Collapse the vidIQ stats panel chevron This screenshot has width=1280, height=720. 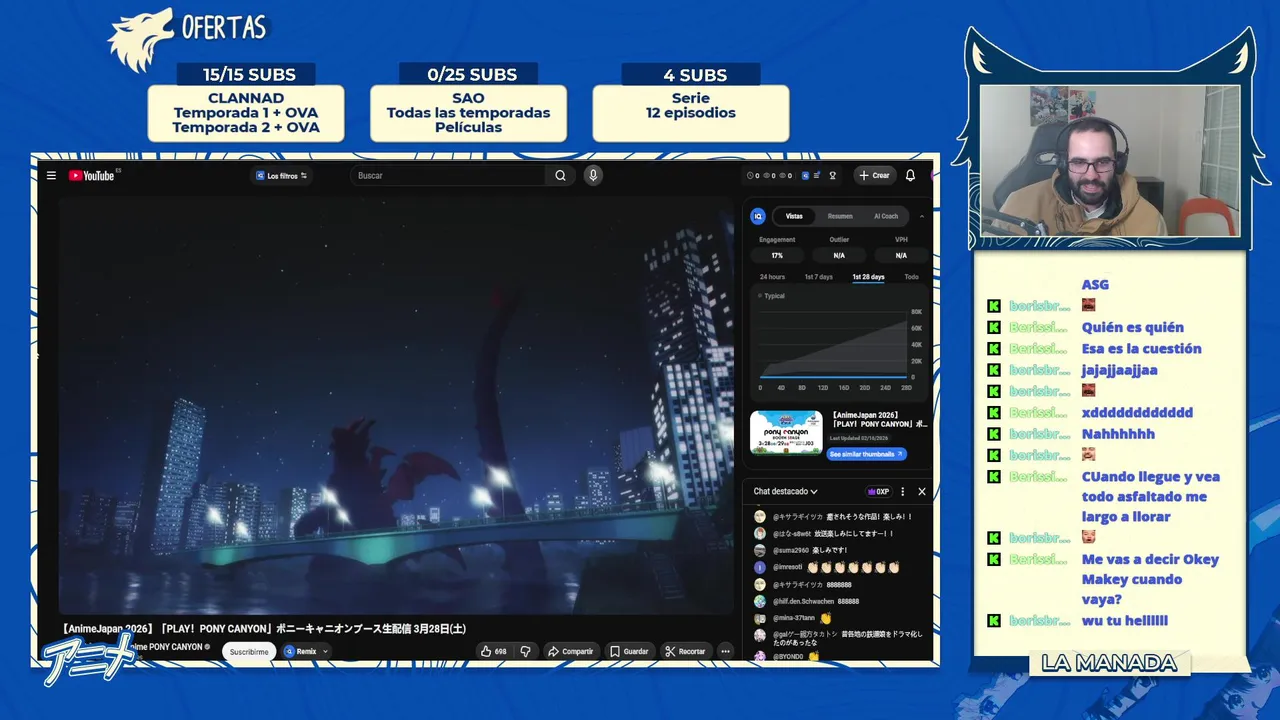(922, 216)
